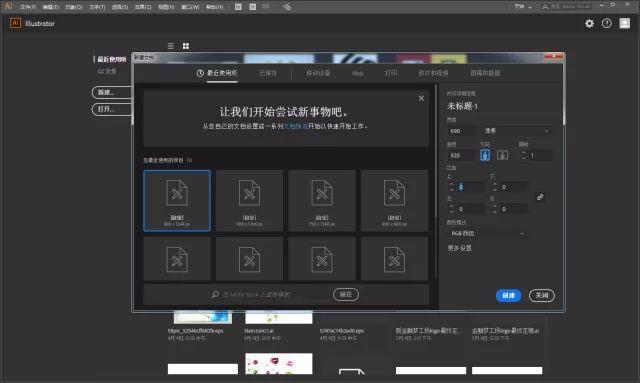
Task: Open the 窗口(W) menu
Action: (190, 7)
